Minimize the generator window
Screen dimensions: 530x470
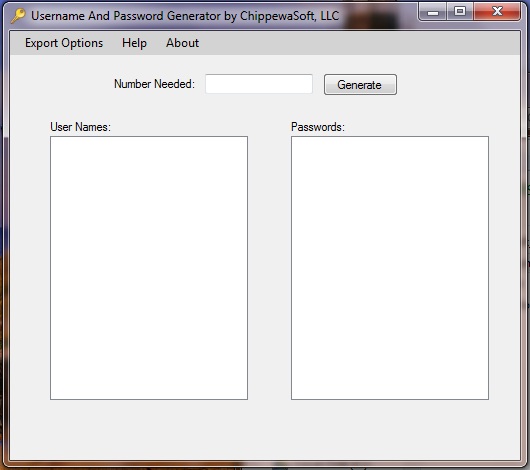432,12
